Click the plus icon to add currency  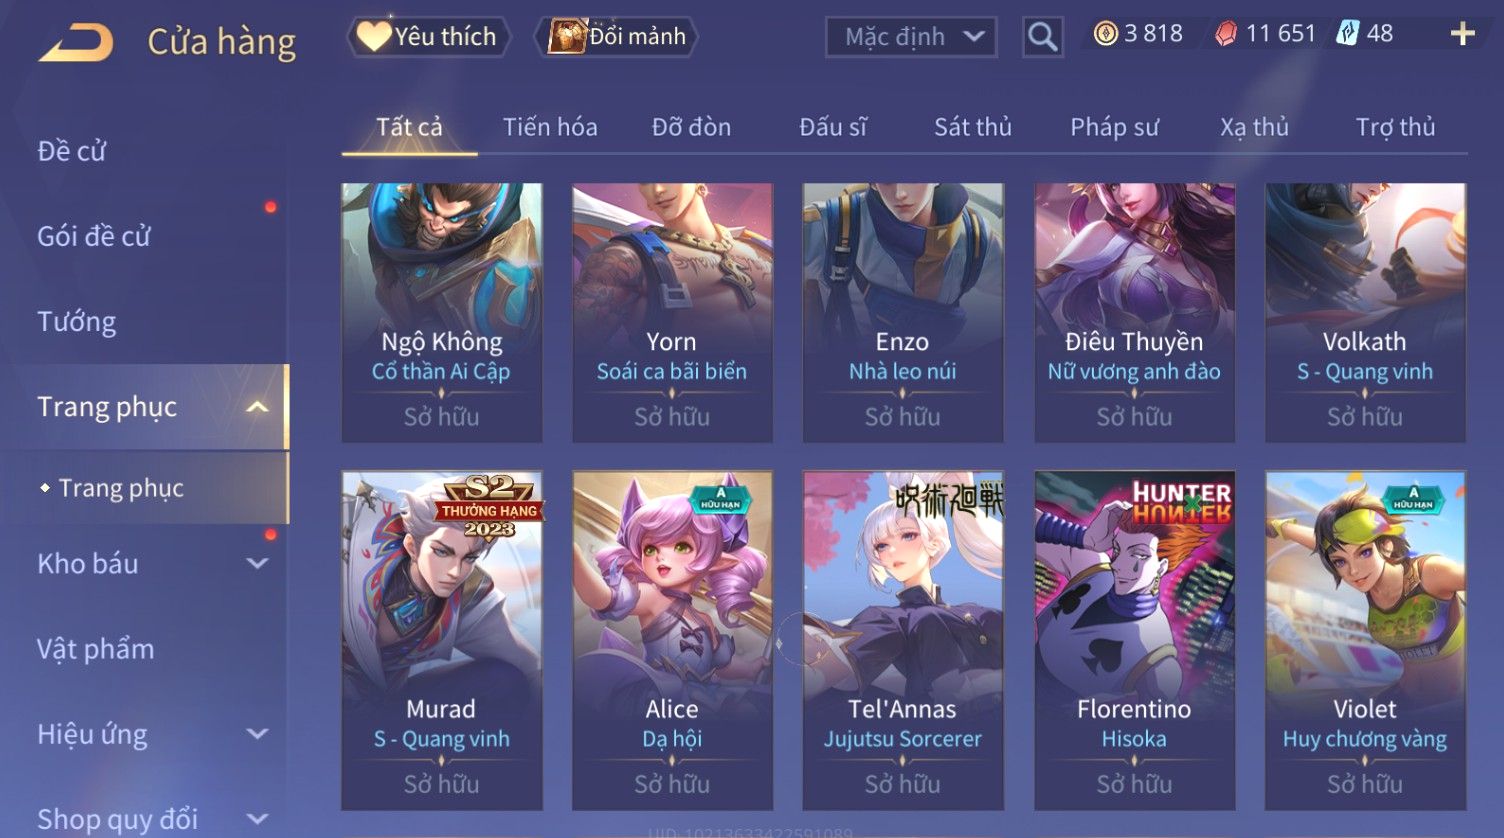pyautogui.click(x=1462, y=35)
